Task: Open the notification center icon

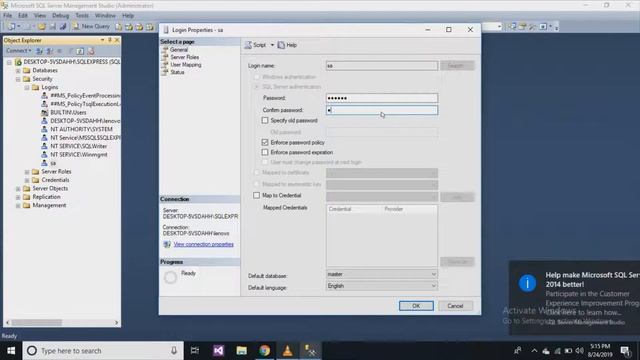Action: pos(625,351)
